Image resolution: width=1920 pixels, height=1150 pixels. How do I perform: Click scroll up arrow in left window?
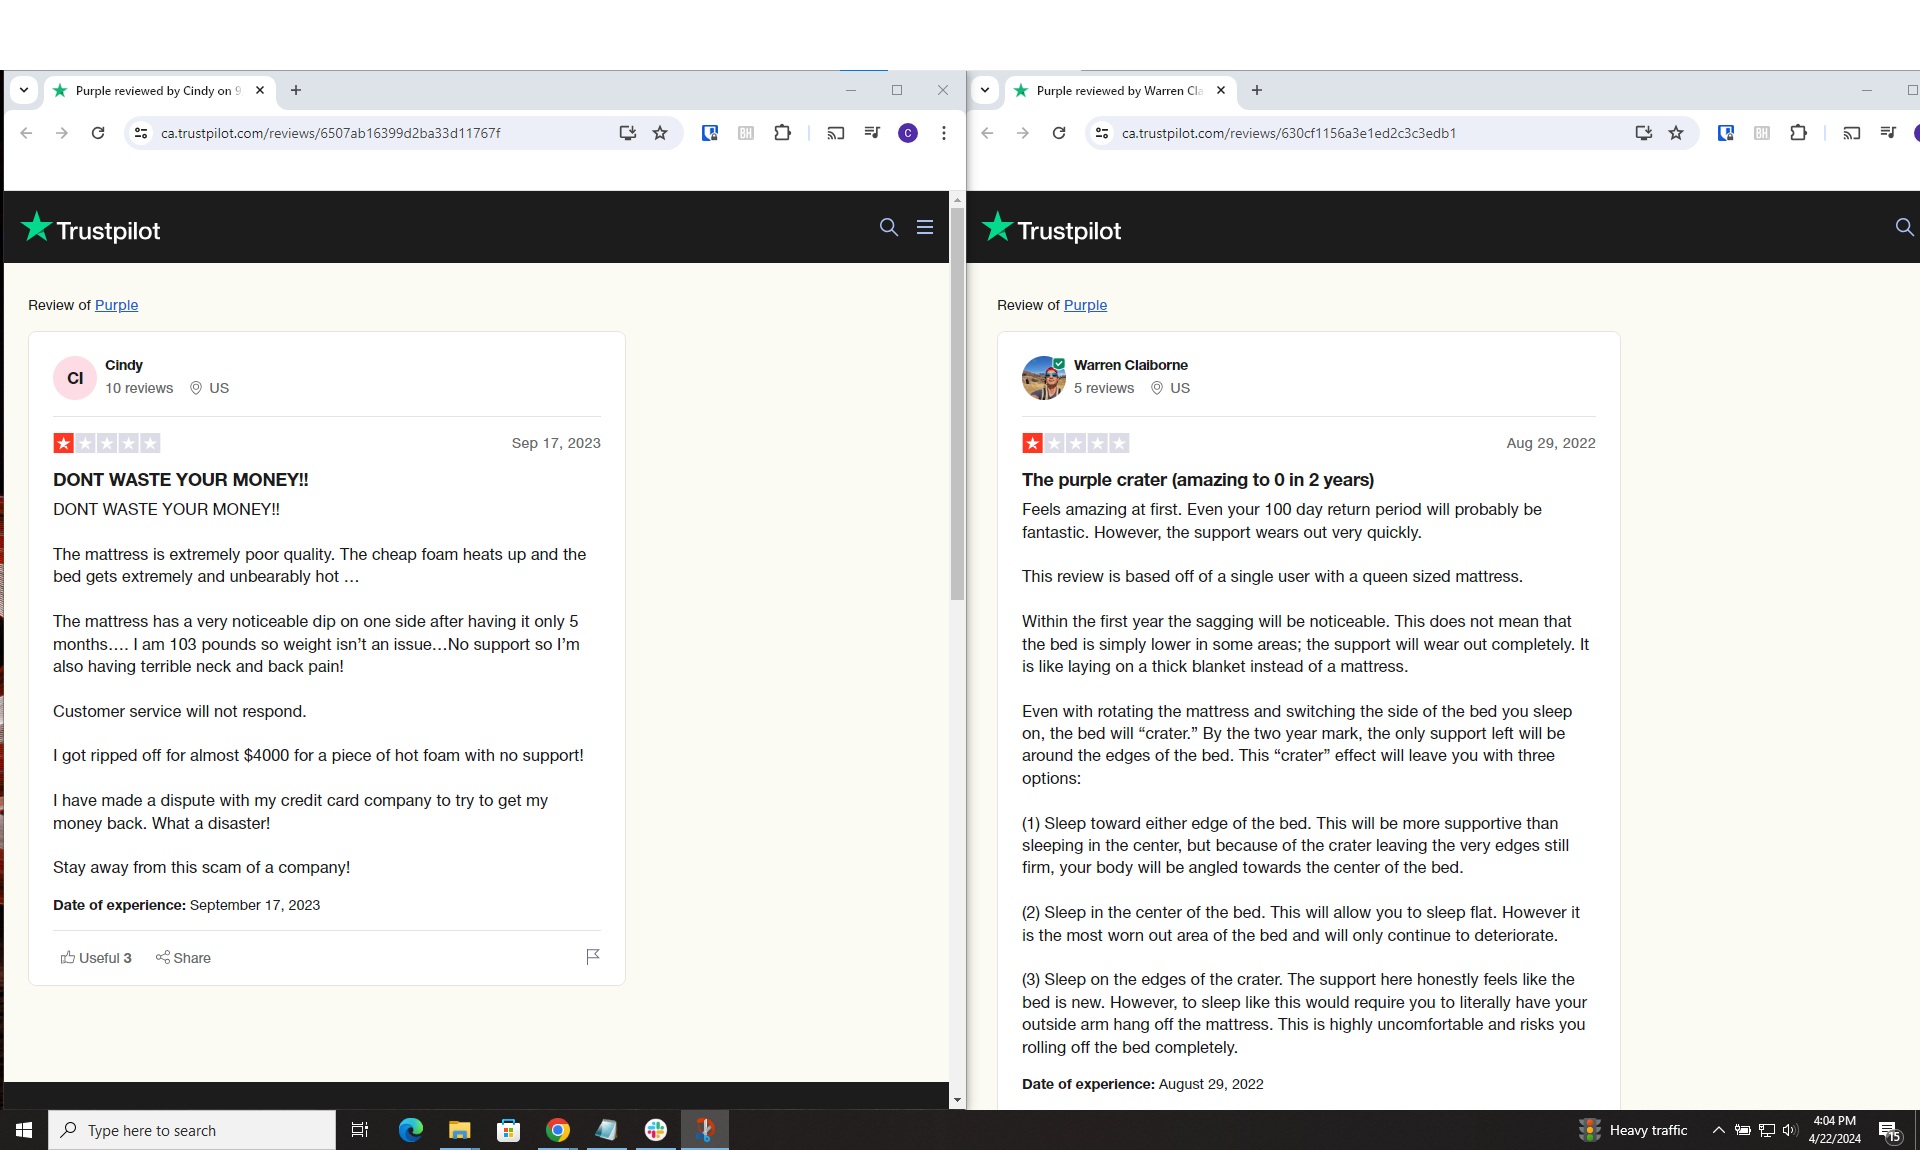click(x=957, y=199)
